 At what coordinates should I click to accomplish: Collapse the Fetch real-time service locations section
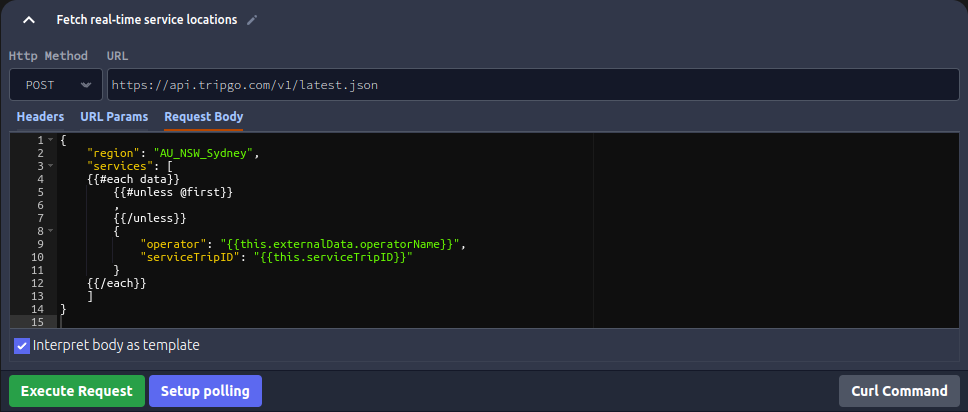(x=30, y=20)
